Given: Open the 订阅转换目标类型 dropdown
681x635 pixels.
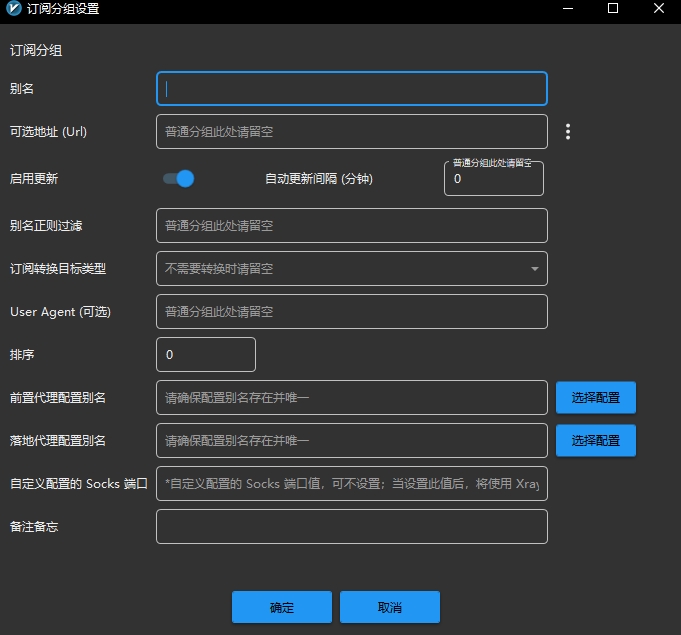Looking at the screenshot, I should click(352, 268).
